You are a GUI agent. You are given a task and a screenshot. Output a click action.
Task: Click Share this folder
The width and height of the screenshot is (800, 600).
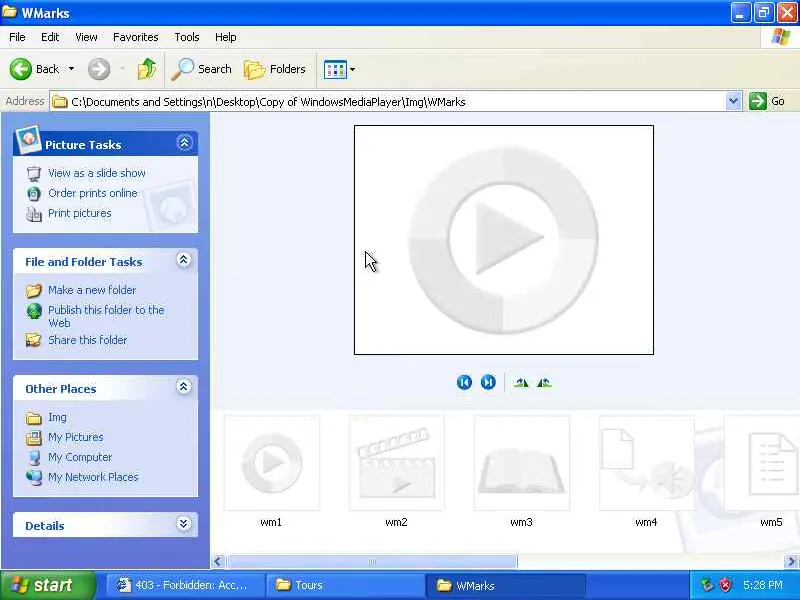(88, 340)
